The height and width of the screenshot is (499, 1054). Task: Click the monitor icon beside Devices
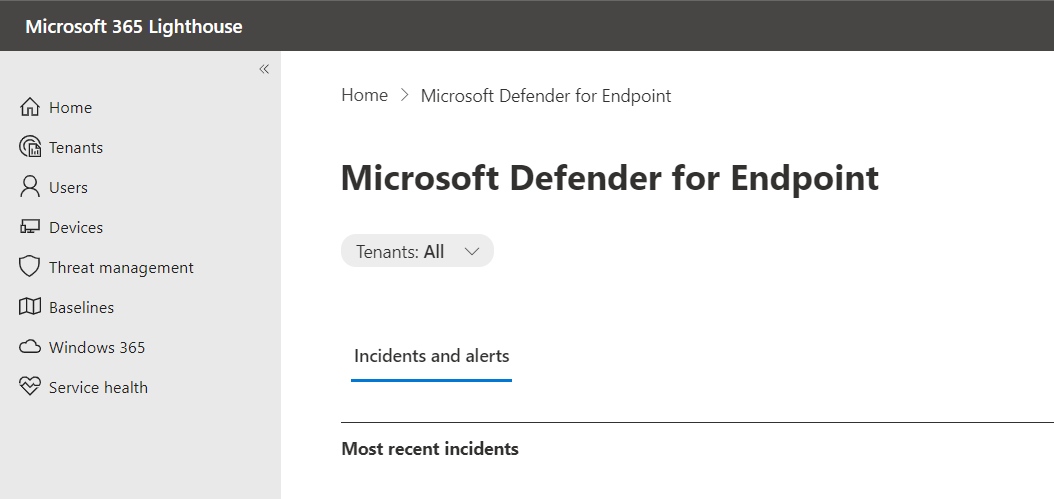pyautogui.click(x=30, y=227)
